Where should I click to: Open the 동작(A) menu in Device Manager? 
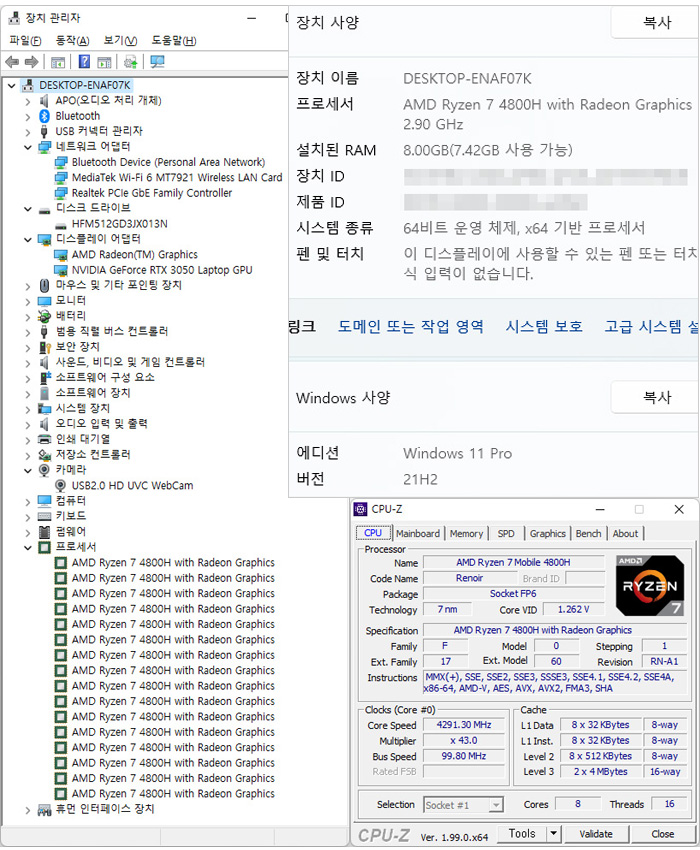point(72,41)
